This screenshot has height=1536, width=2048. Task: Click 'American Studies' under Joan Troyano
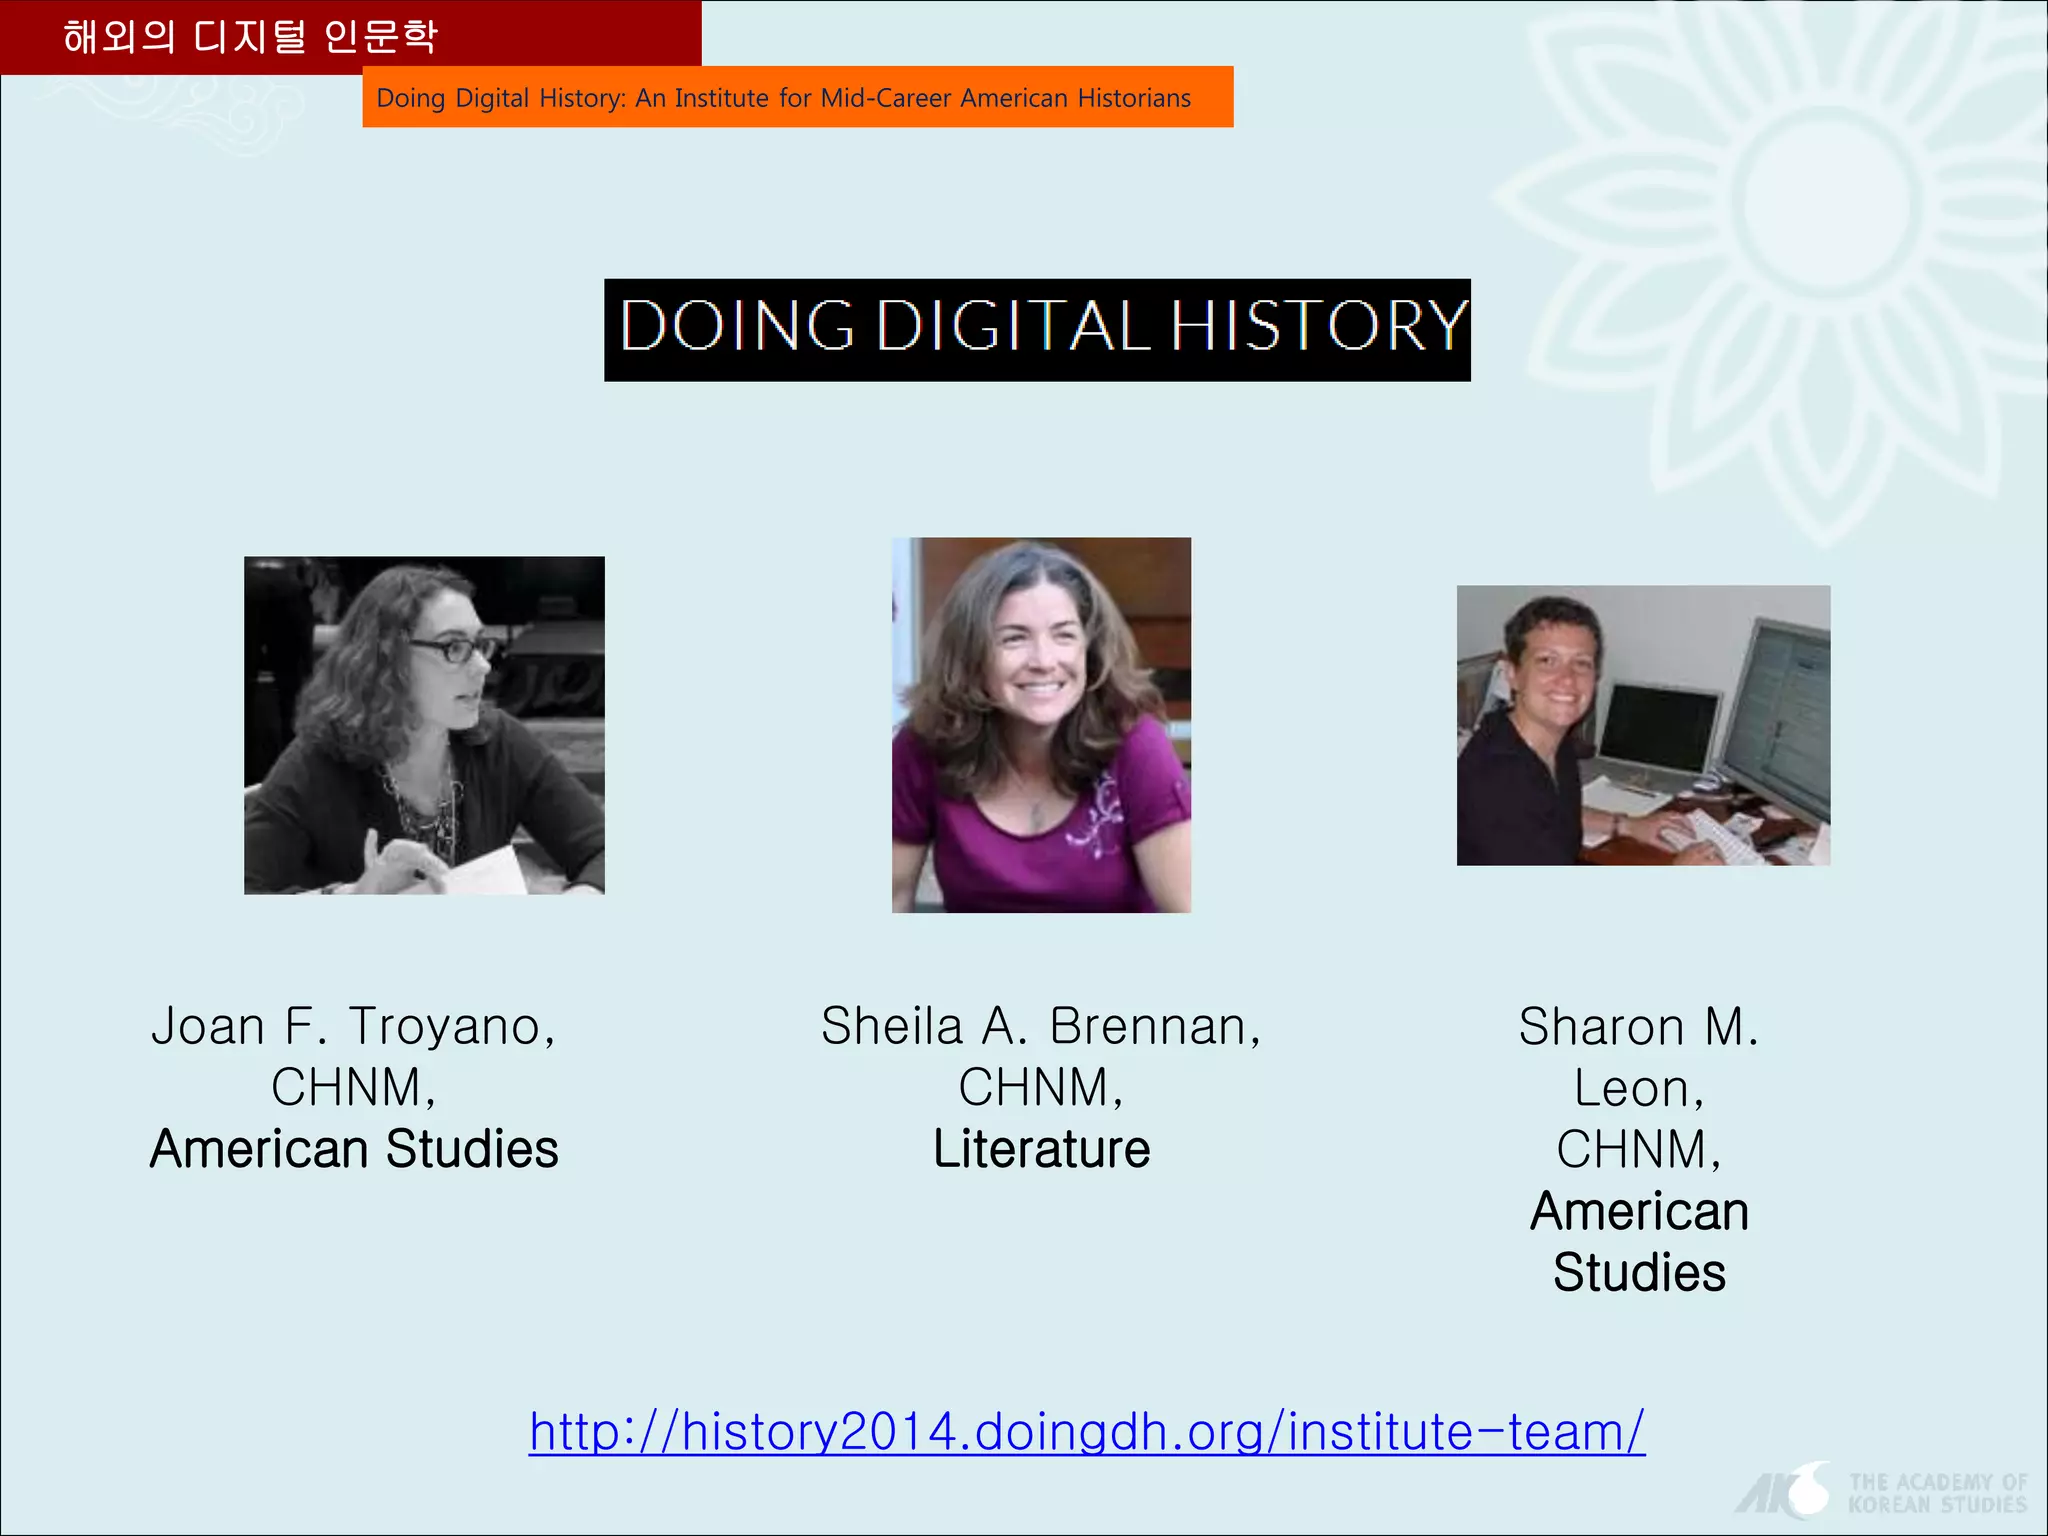pos(354,1149)
